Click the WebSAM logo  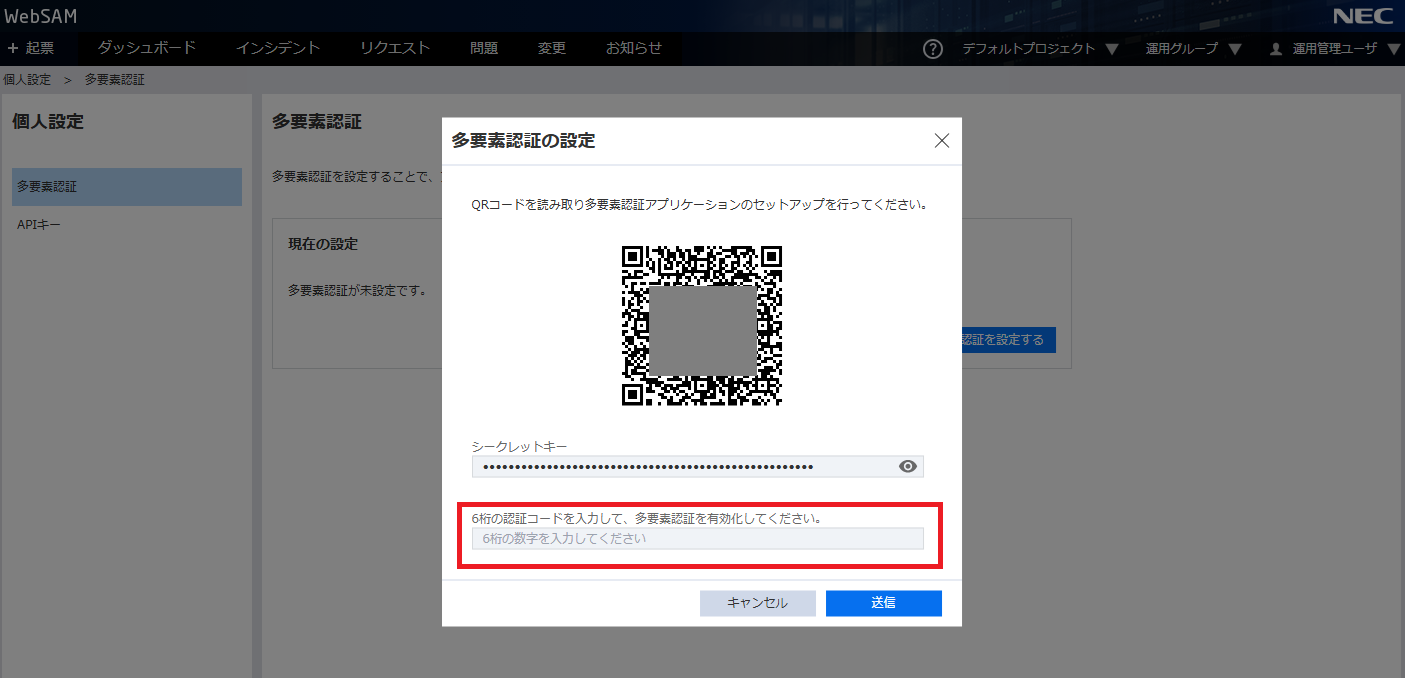coord(41,16)
